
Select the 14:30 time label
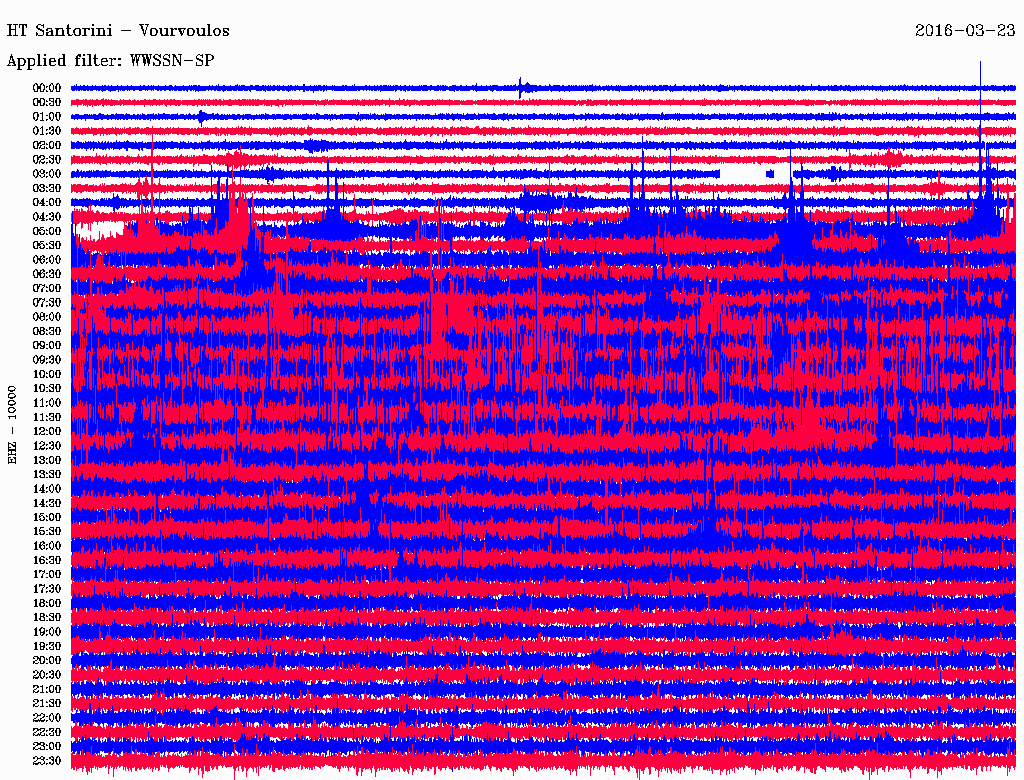(x=47, y=503)
